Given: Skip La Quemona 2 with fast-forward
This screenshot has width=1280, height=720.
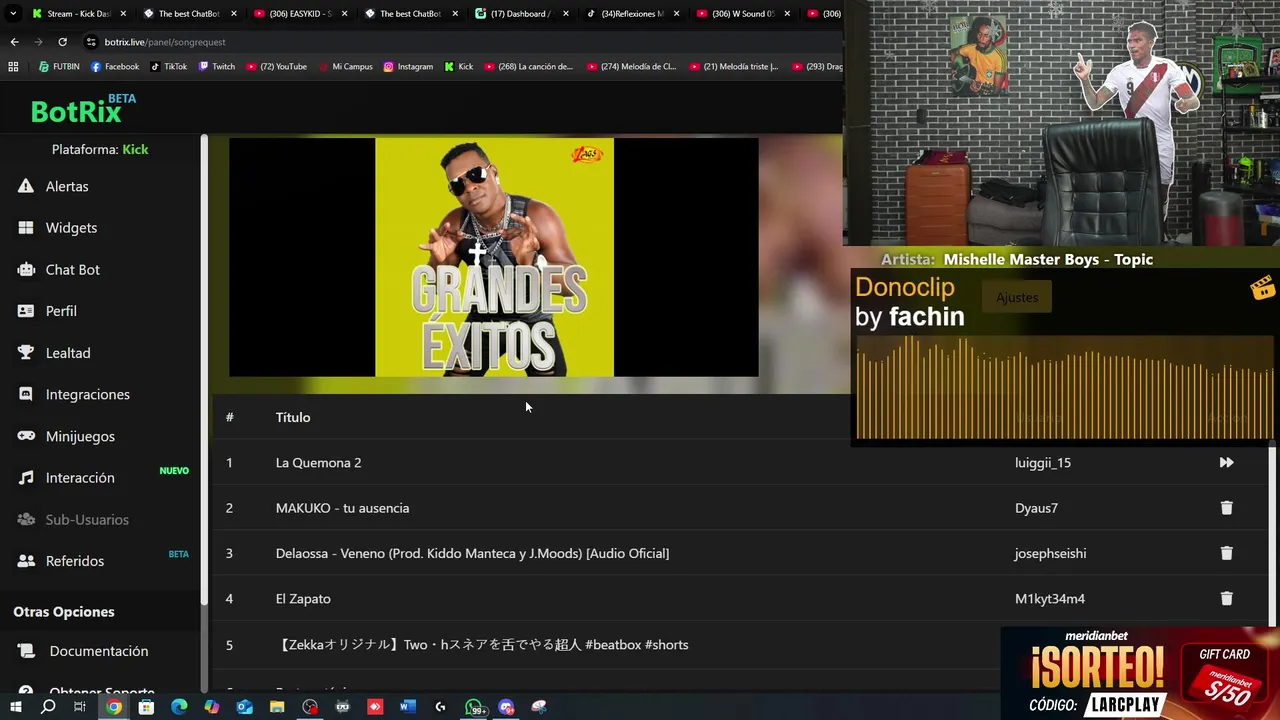Looking at the screenshot, I should [x=1226, y=462].
